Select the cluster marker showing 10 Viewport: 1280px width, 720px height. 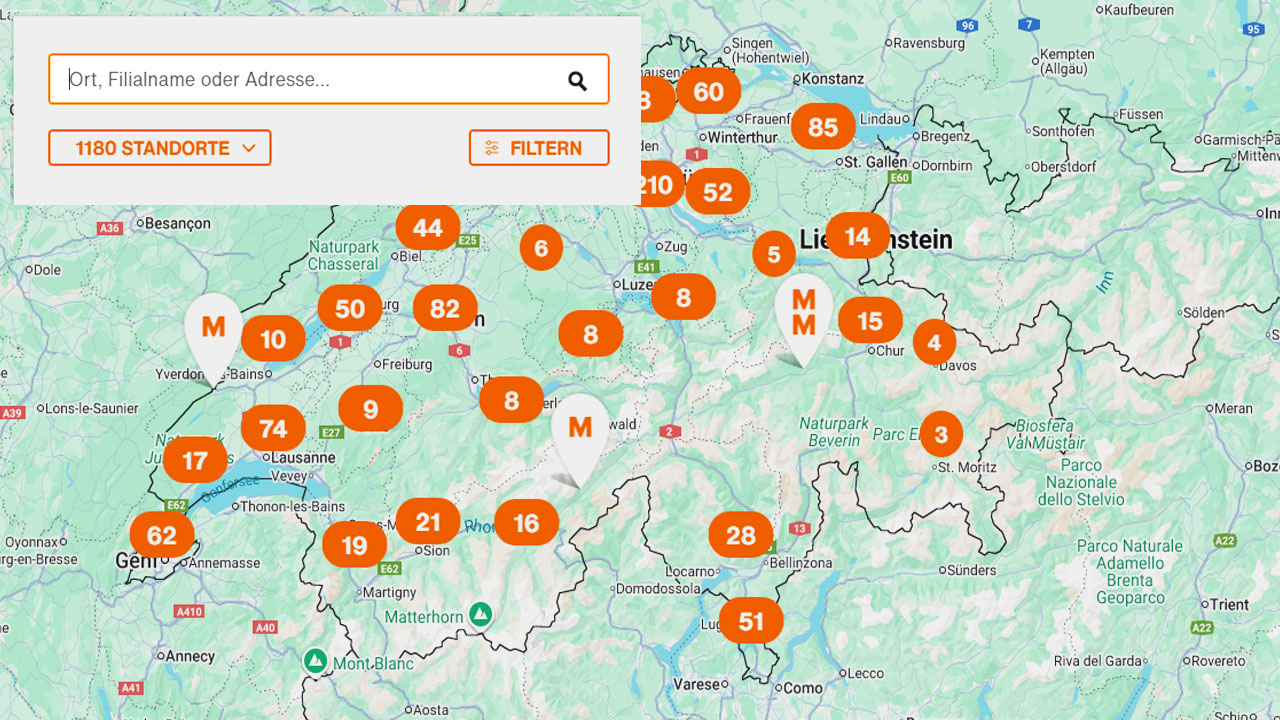coord(273,339)
